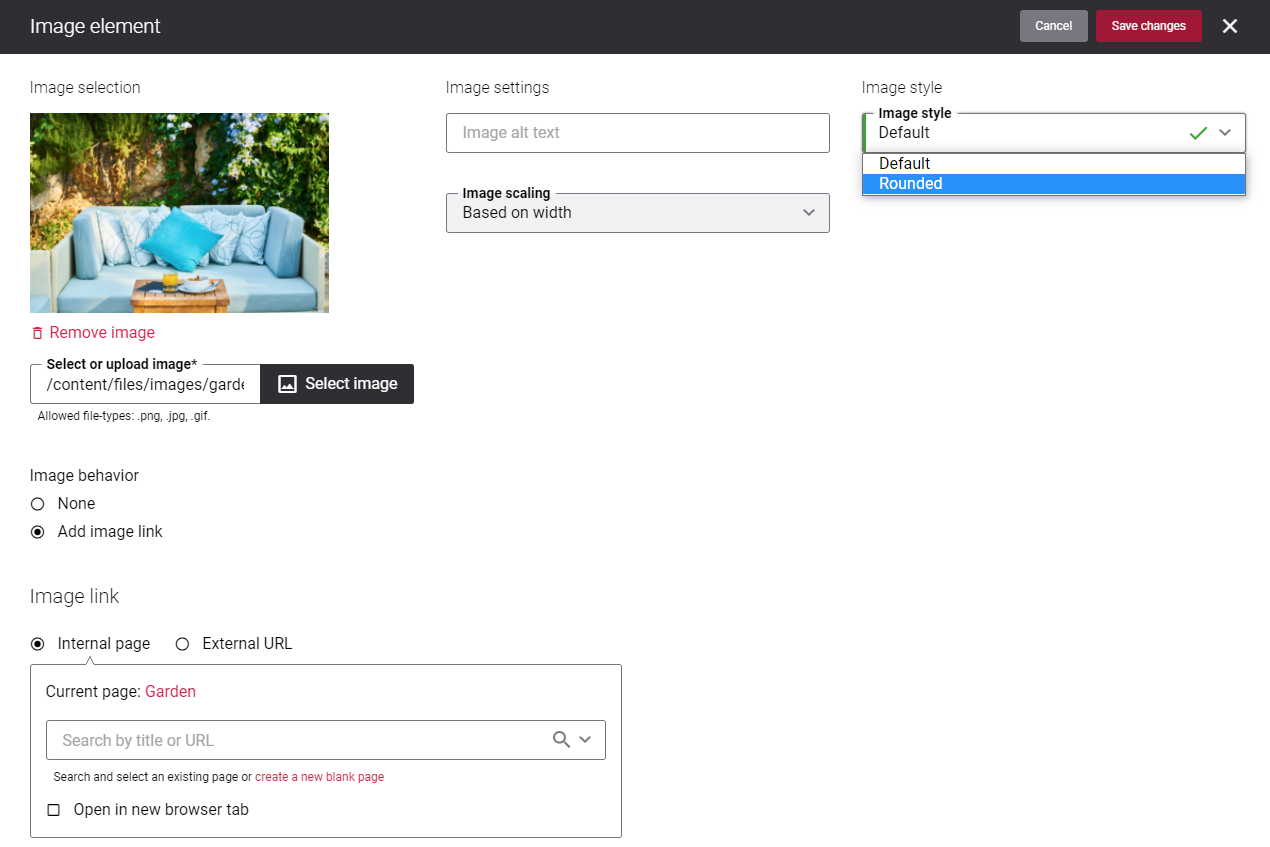Pick Rounded from the style list

[1054, 184]
